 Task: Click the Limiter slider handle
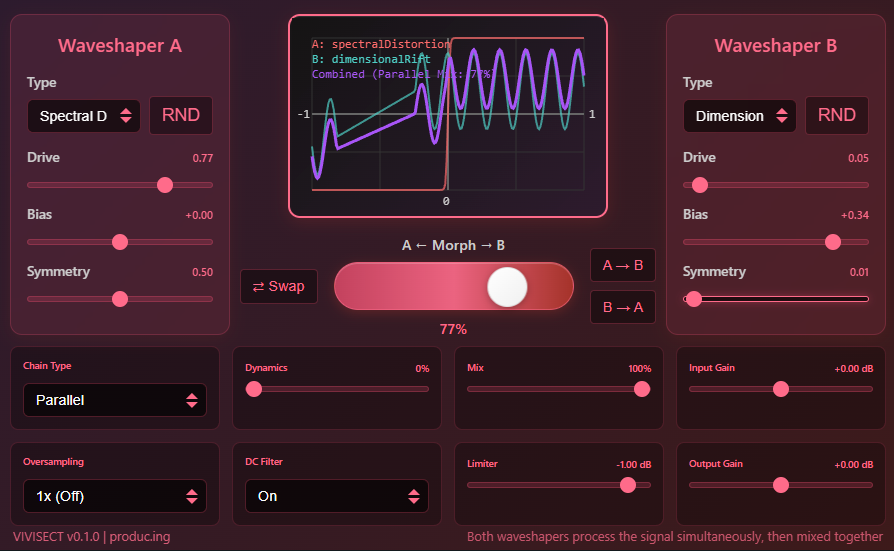click(x=627, y=485)
